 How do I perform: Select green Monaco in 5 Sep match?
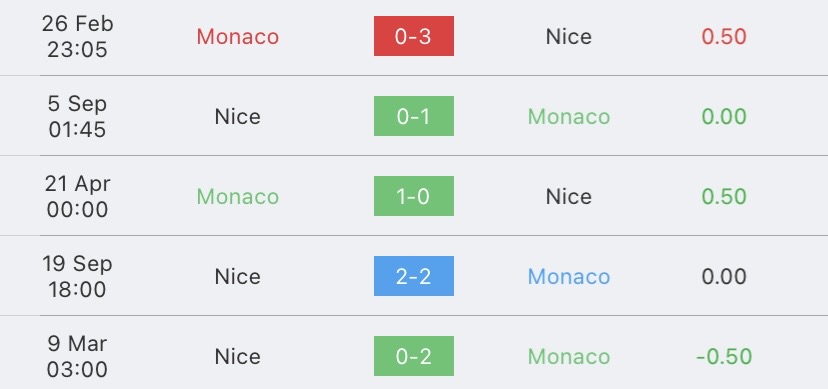[x=569, y=117]
